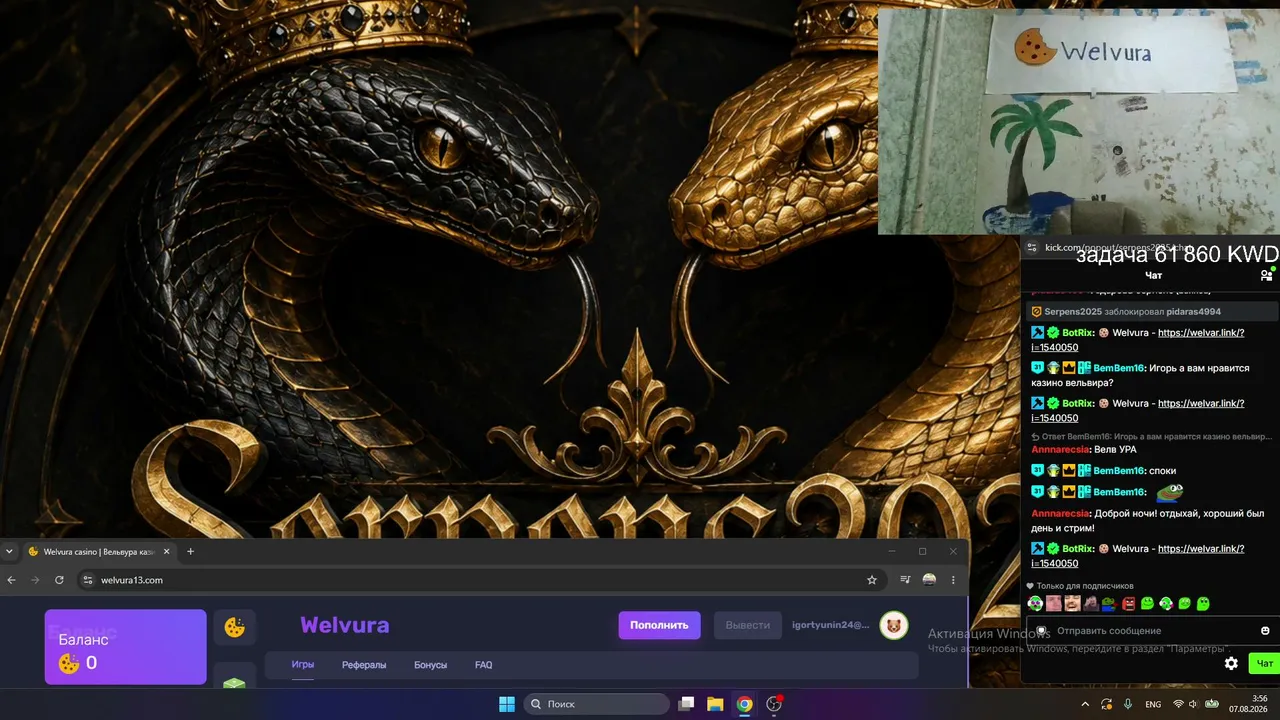Click the Chrome taskbar icon
1280x720 pixels.
tap(744, 704)
